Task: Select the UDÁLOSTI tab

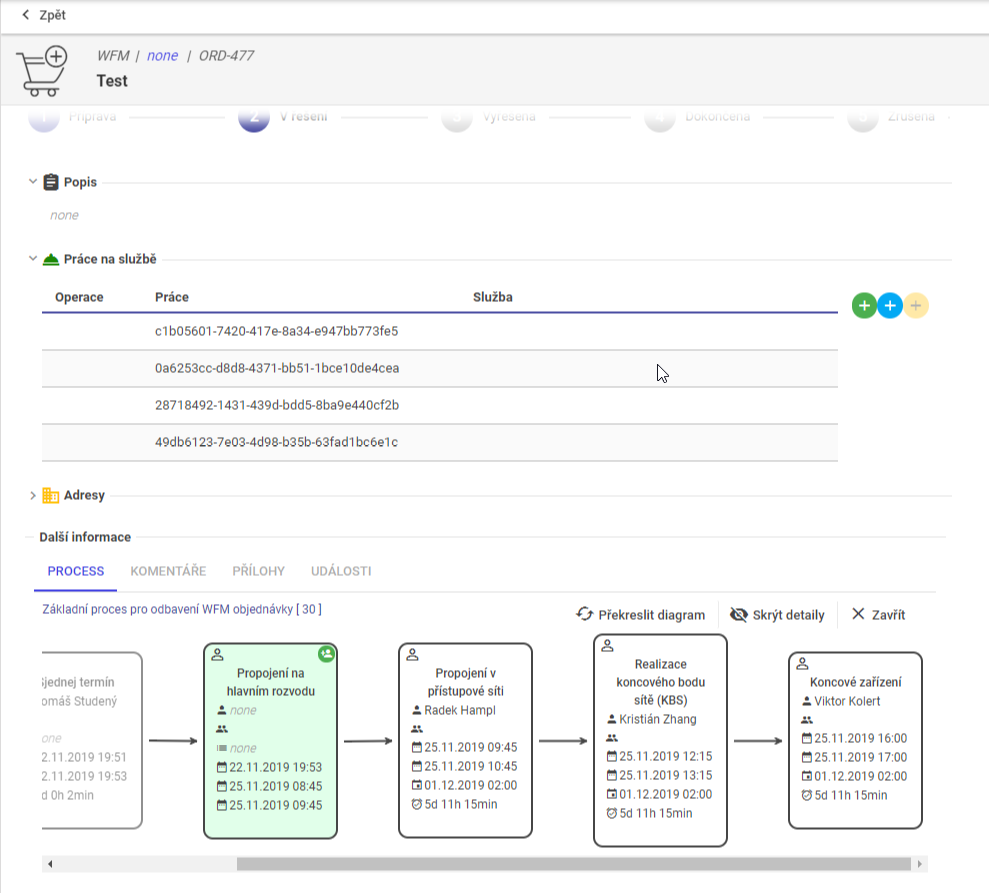Action: click(341, 571)
